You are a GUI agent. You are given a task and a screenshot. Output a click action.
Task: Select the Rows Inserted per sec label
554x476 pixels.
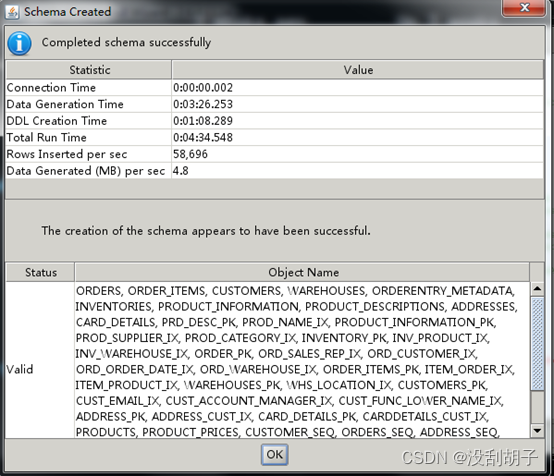pyautogui.click(x=66, y=154)
